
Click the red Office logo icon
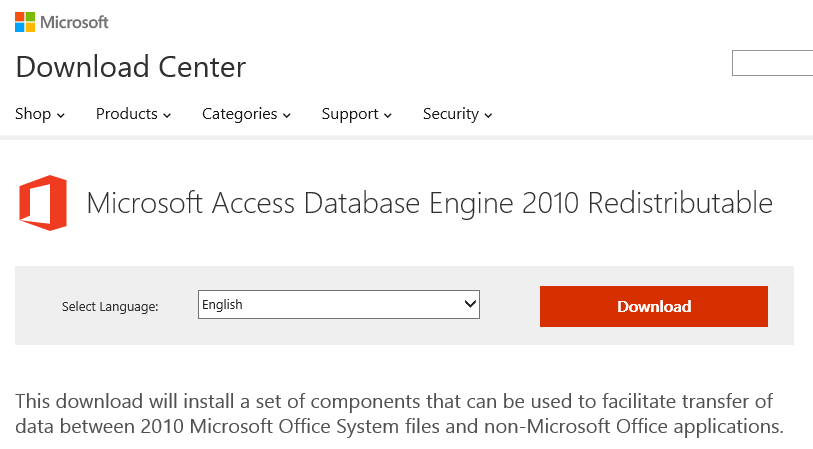click(43, 203)
